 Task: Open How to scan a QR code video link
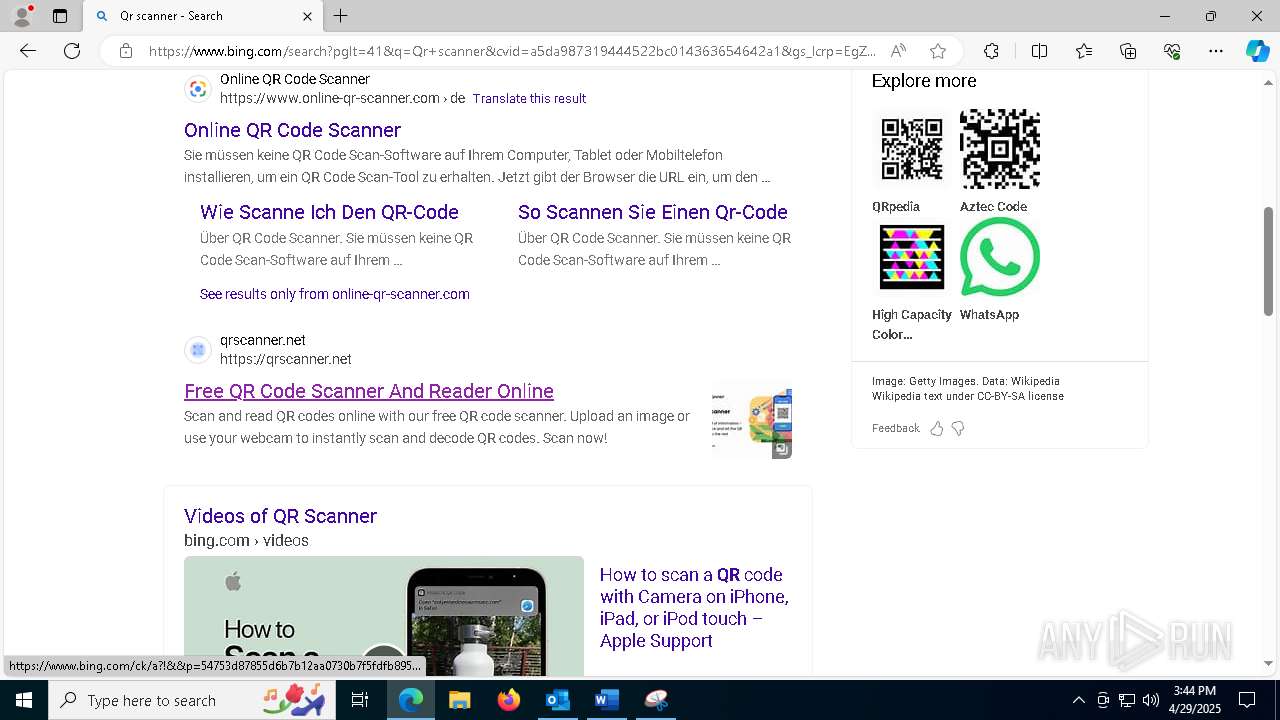[x=694, y=608]
